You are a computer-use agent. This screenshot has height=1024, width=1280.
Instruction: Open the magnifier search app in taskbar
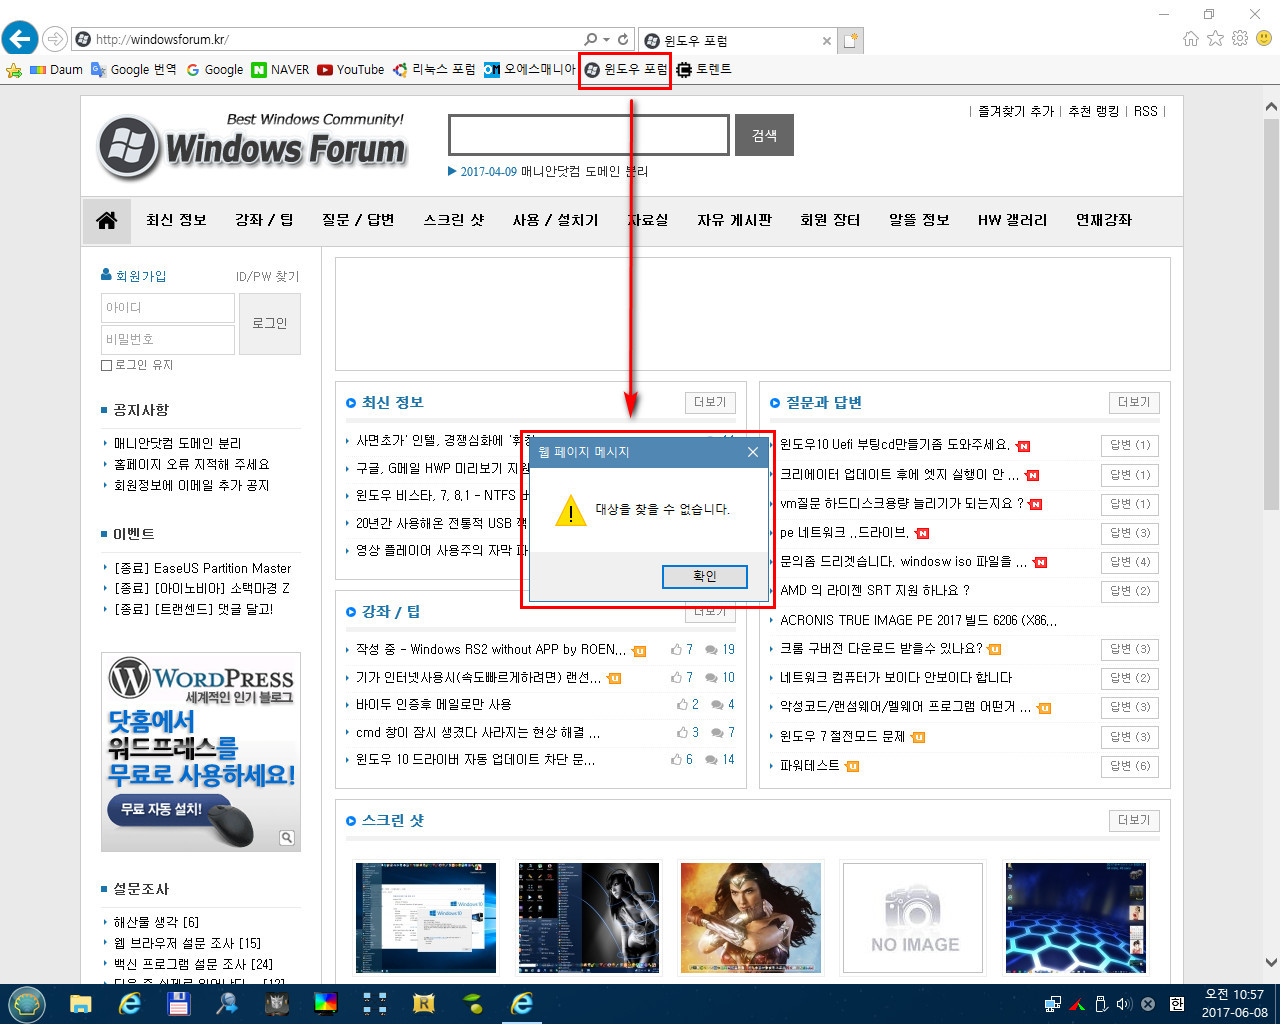pyautogui.click(x=227, y=1004)
